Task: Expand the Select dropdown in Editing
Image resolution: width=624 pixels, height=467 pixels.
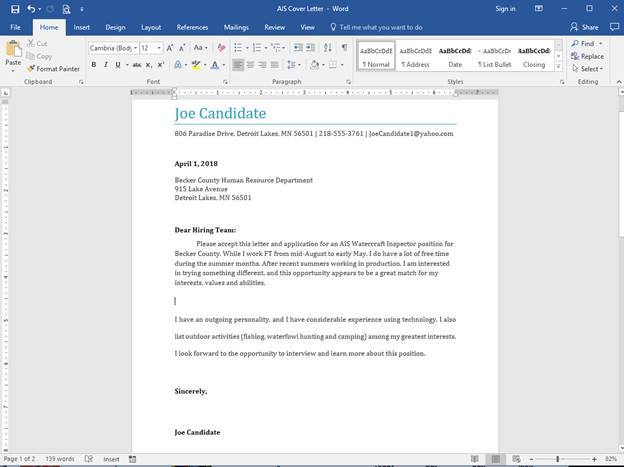Action: click(x=590, y=69)
